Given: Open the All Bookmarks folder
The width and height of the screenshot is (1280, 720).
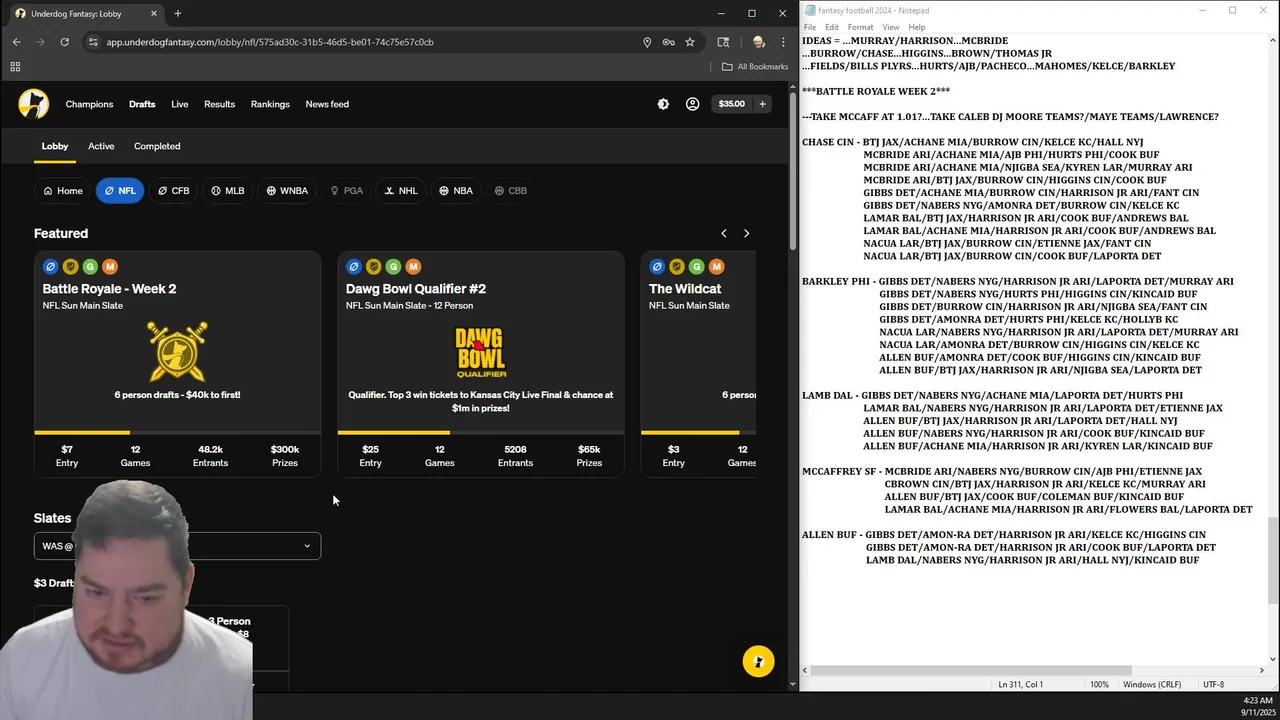Looking at the screenshot, I should (x=755, y=67).
